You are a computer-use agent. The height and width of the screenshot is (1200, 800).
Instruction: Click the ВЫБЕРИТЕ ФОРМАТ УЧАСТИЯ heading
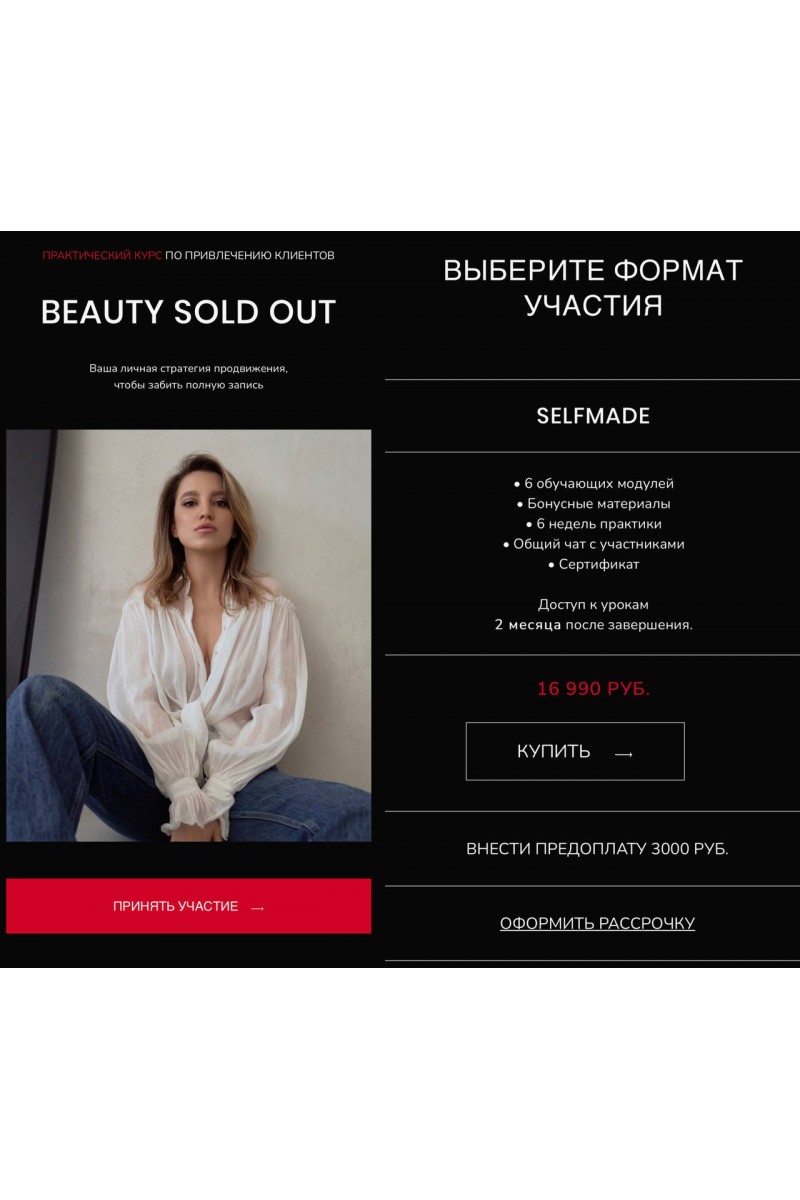[593, 287]
